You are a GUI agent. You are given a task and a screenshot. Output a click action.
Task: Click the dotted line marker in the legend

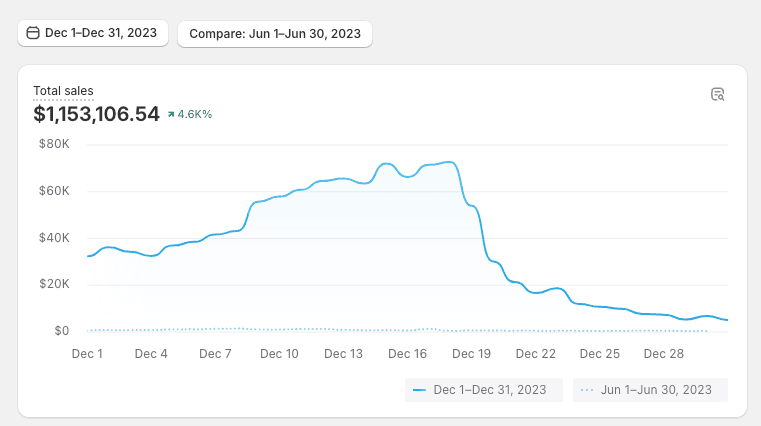(x=588, y=390)
